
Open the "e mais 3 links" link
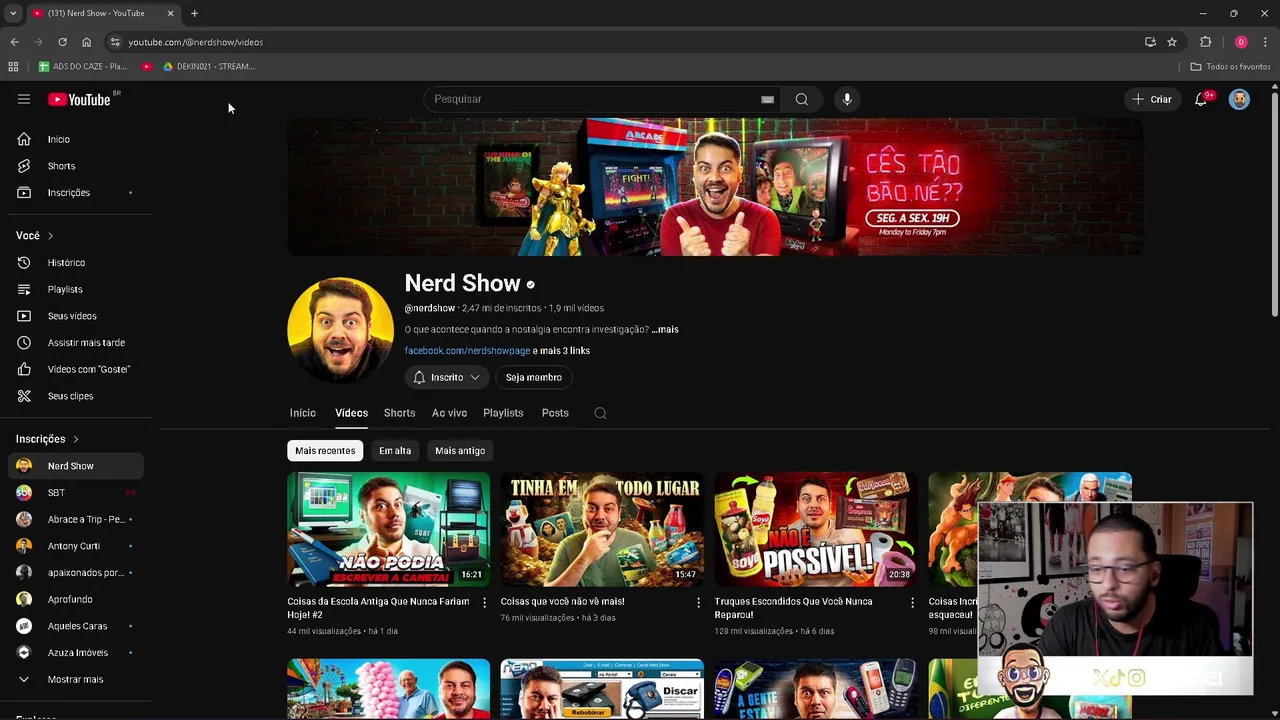point(561,351)
